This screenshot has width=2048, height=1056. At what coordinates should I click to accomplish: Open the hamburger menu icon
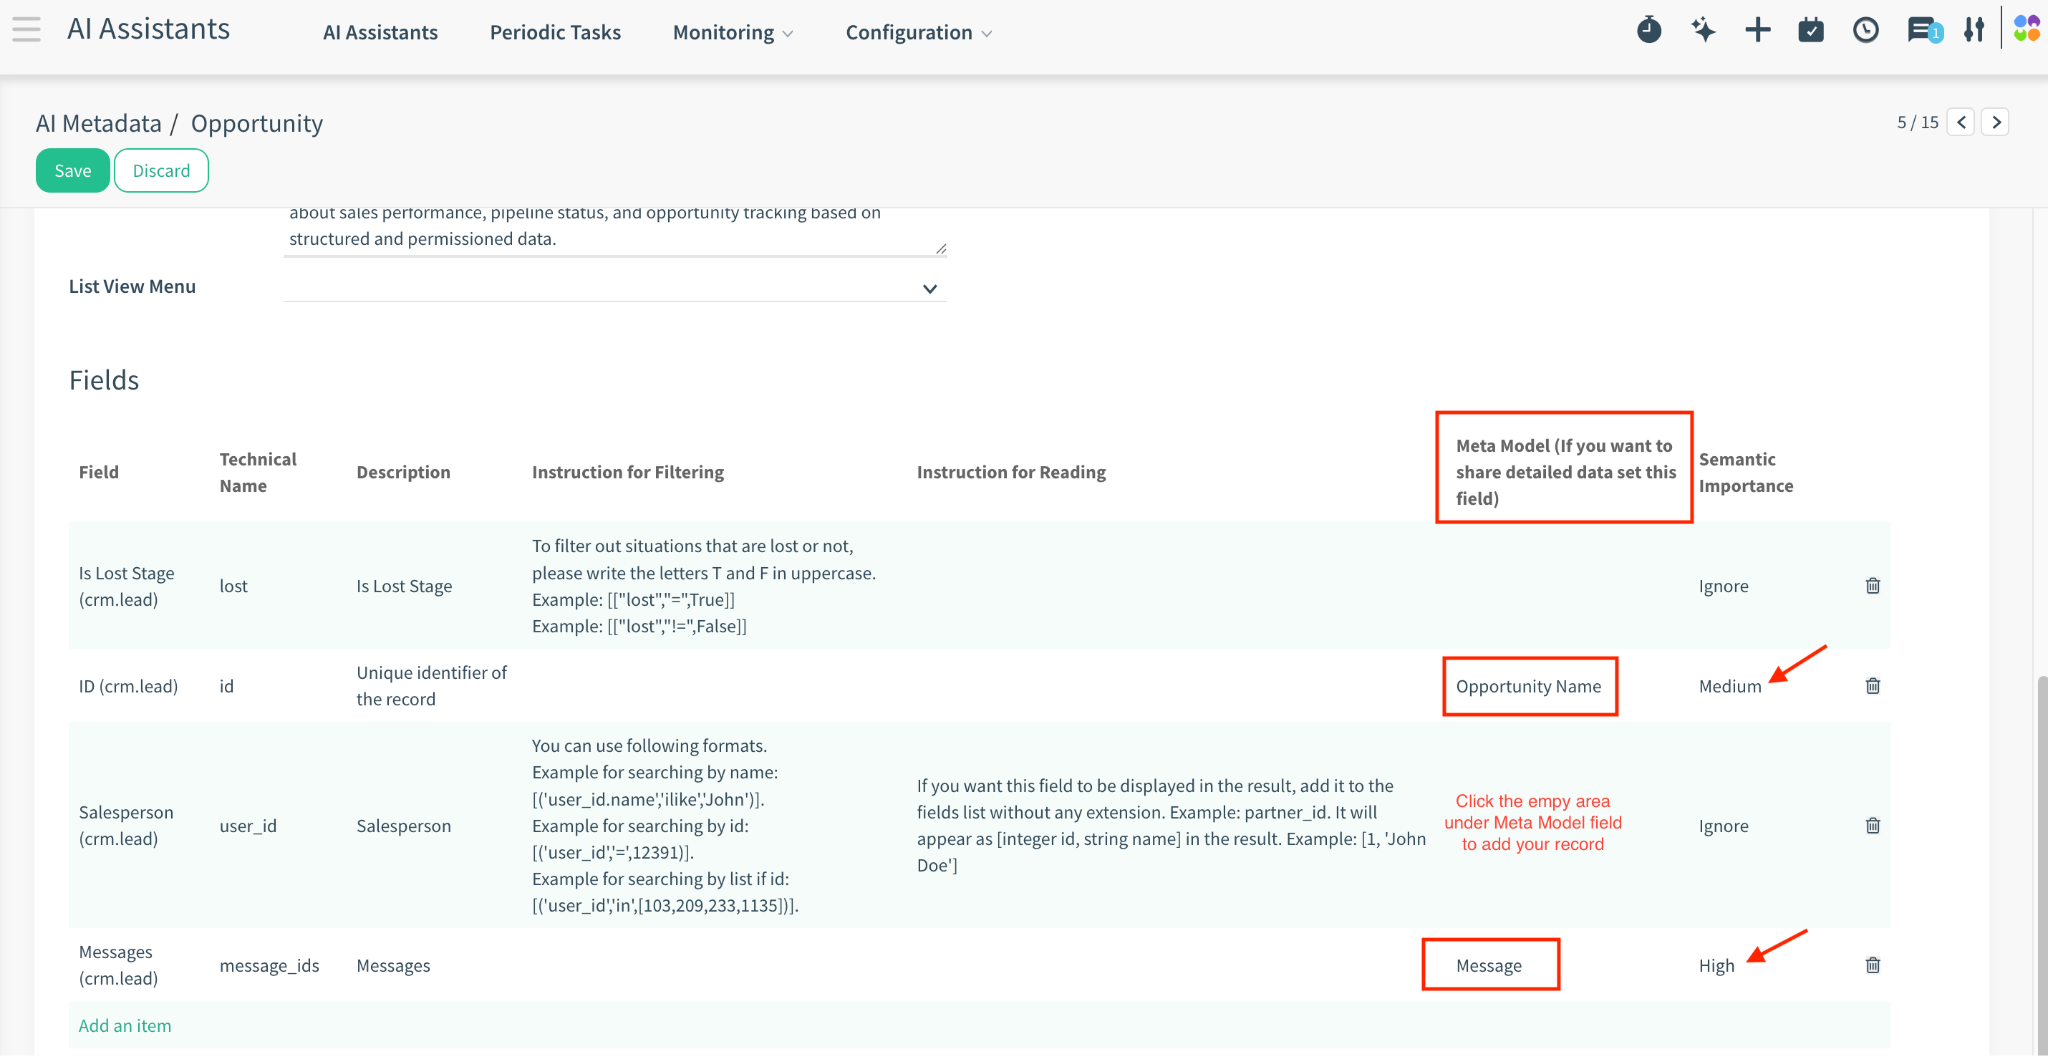point(27,30)
